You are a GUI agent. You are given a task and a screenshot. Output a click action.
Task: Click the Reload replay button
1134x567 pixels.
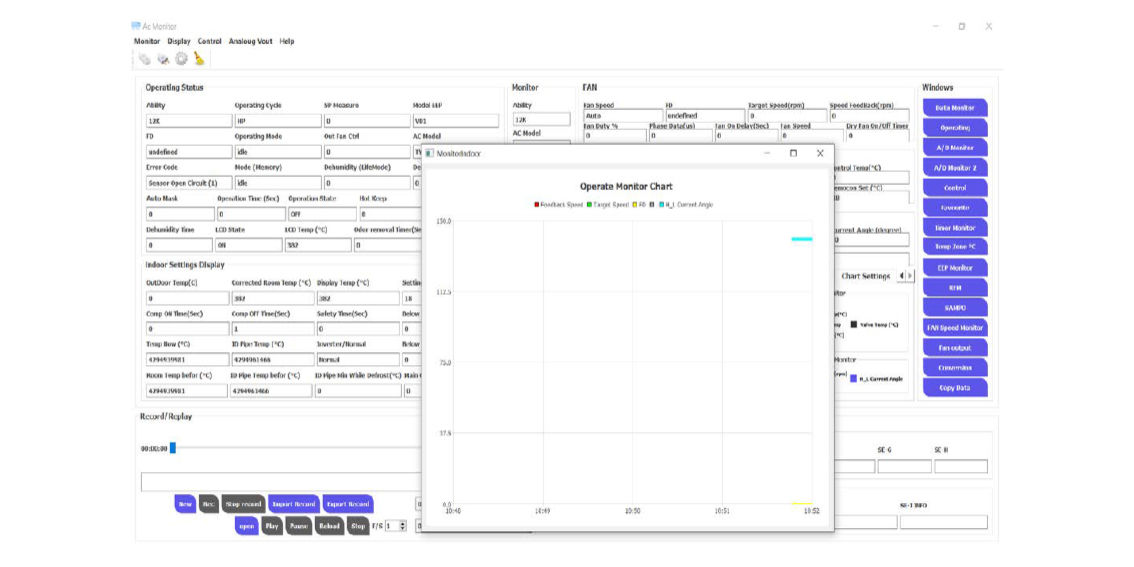(x=329, y=526)
